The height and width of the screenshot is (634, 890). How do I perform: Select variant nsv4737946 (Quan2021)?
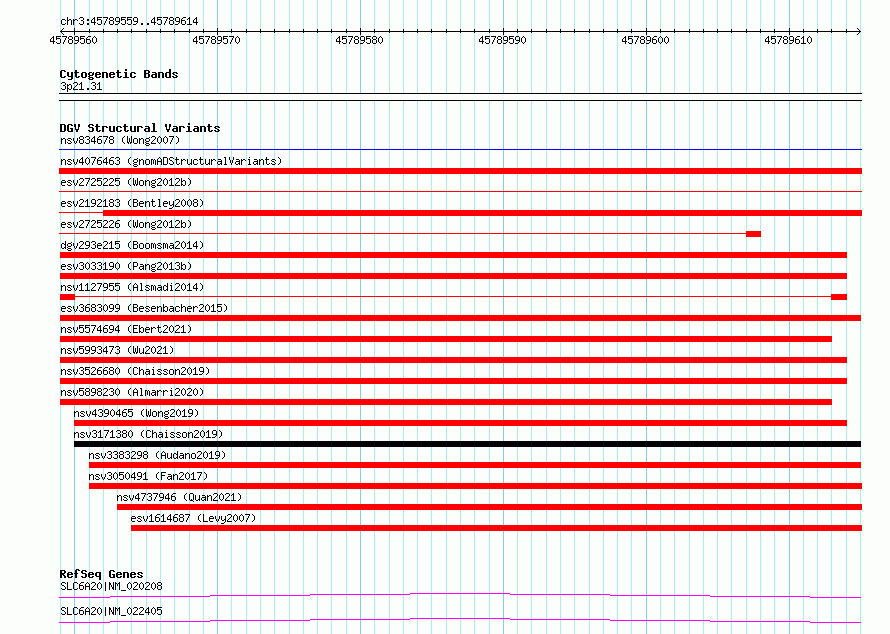[x=179, y=497]
